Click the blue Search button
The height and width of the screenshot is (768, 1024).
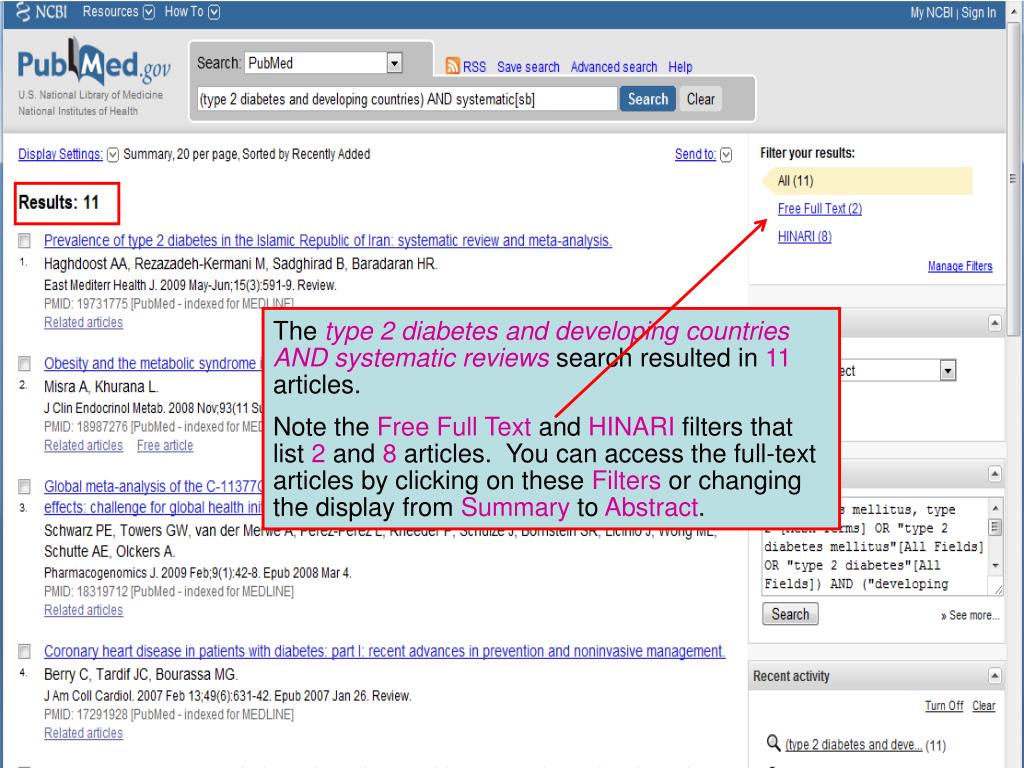[647, 99]
